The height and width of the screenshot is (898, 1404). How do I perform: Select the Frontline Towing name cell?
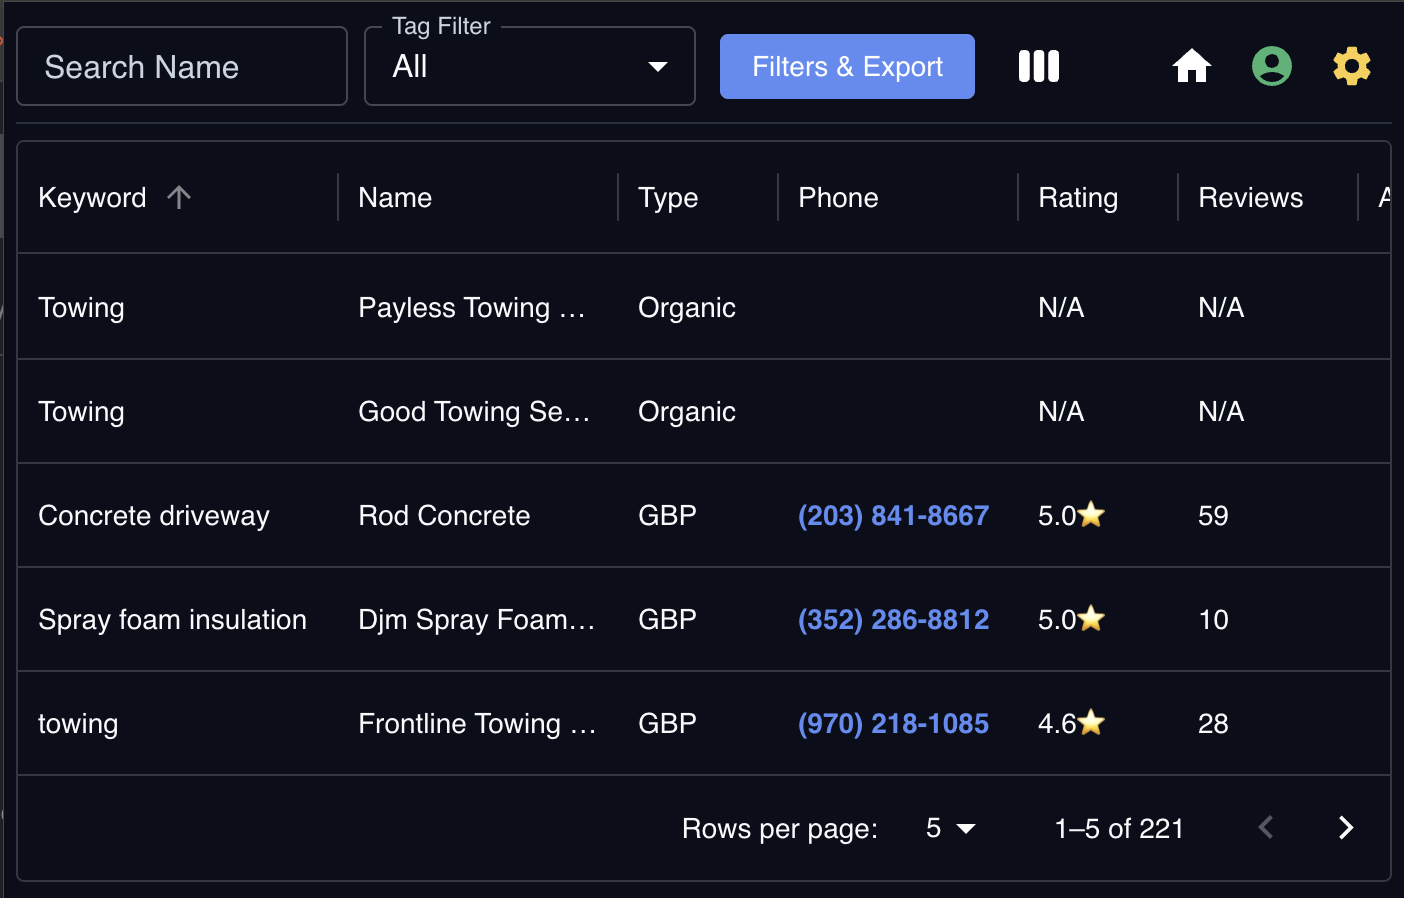(x=477, y=724)
